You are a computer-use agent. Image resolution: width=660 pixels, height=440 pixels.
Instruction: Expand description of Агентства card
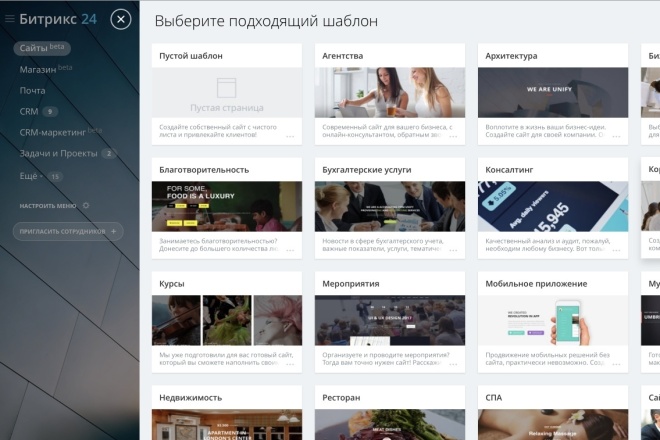pyautogui.click(x=453, y=136)
